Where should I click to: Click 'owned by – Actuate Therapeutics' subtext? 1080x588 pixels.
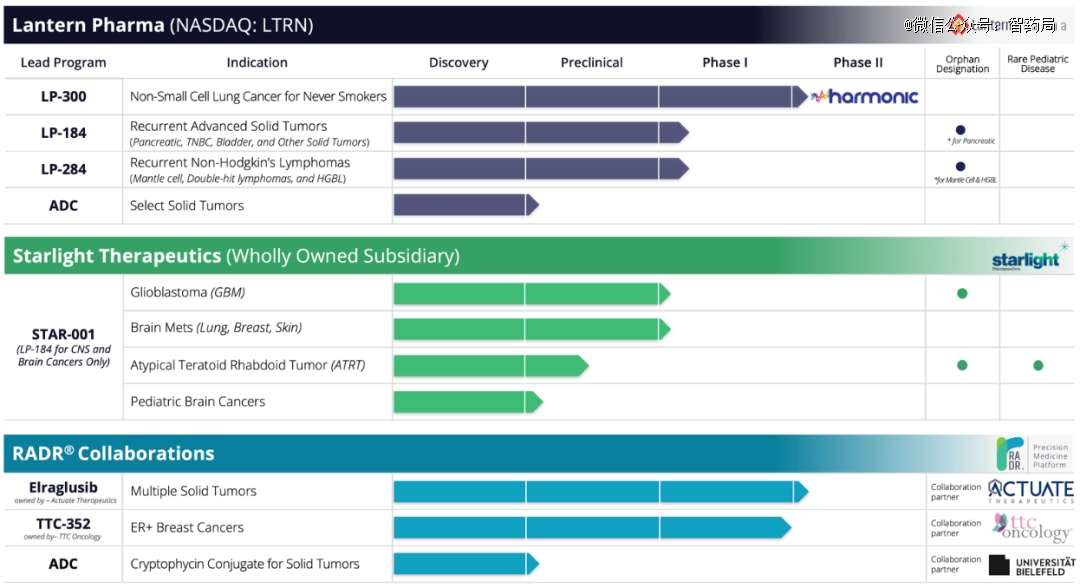pos(65,501)
